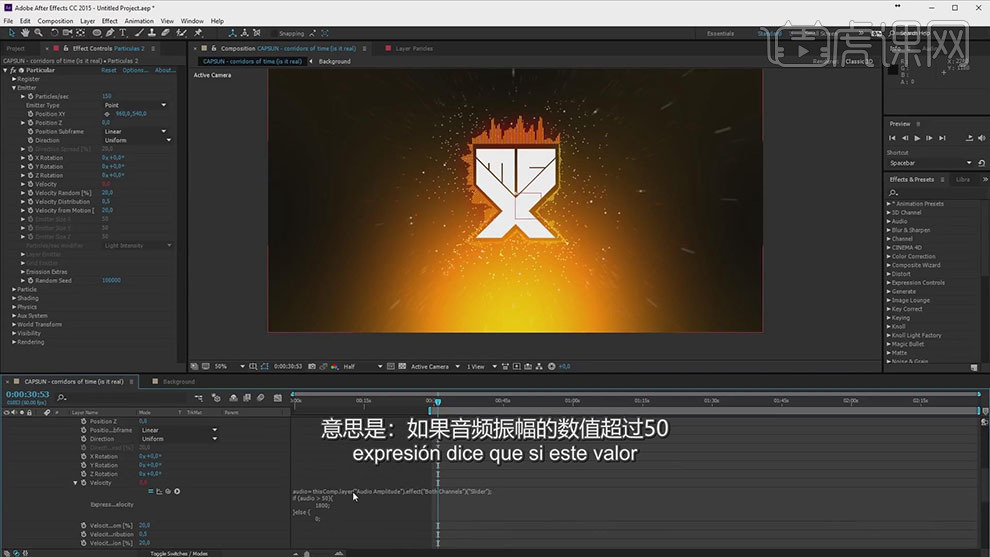Select the Zoom magnifier tool
Image resolution: width=990 pixels, height=557 pixels.
pyautogui.click(x=39, y=33)
